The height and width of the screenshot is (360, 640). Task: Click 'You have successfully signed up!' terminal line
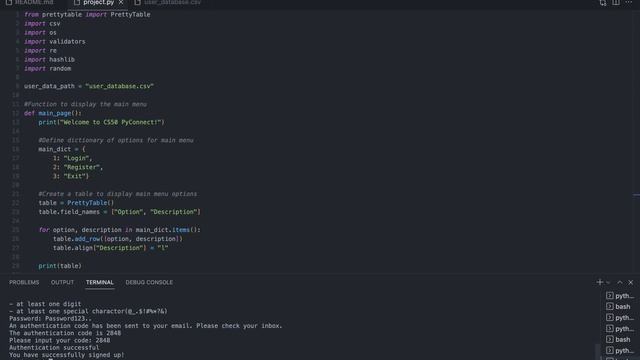tap(67, 355)
